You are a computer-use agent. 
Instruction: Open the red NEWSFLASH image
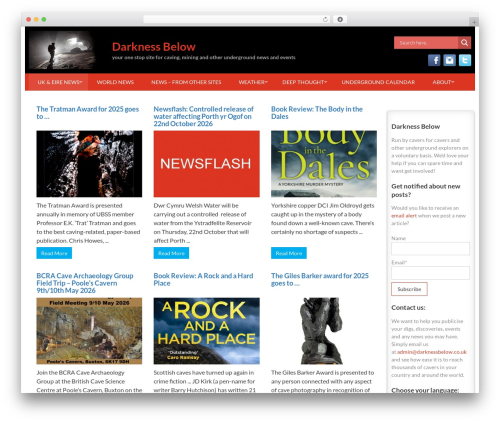(207, 164)
